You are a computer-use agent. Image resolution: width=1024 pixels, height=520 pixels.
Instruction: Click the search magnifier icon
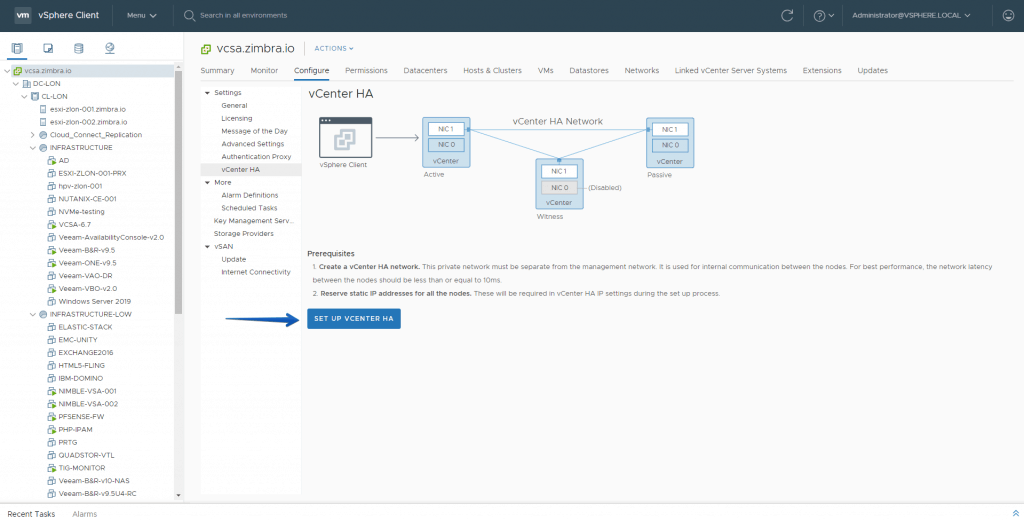(189, 16)
